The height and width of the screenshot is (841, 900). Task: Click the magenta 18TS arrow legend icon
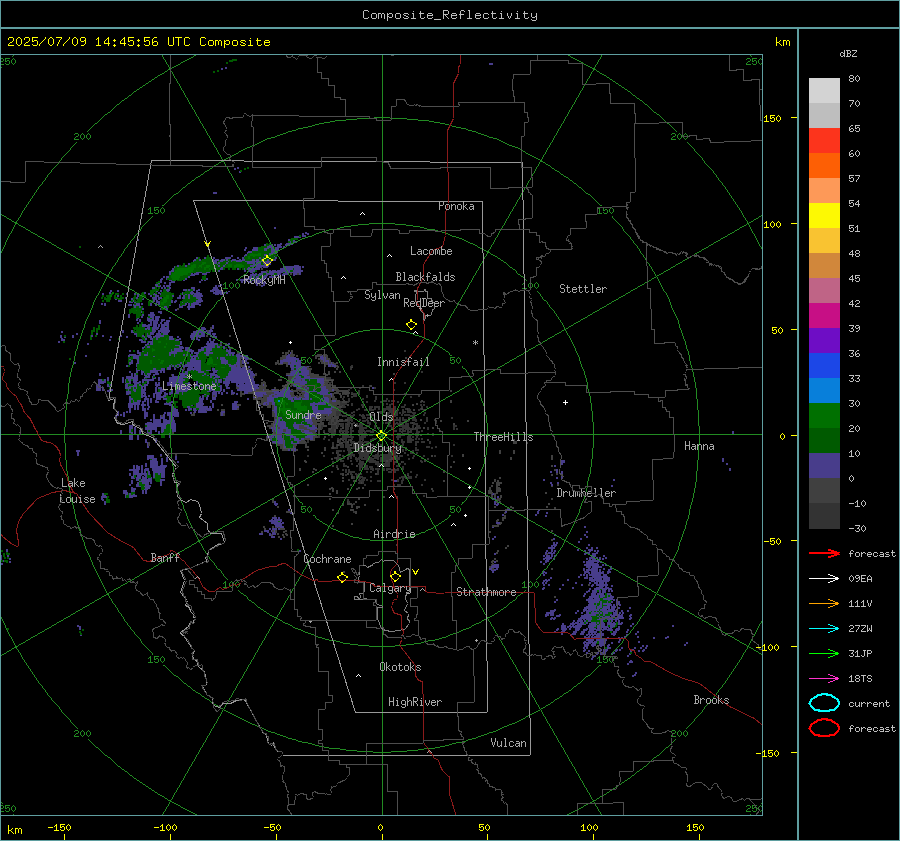tap(824, 679)
